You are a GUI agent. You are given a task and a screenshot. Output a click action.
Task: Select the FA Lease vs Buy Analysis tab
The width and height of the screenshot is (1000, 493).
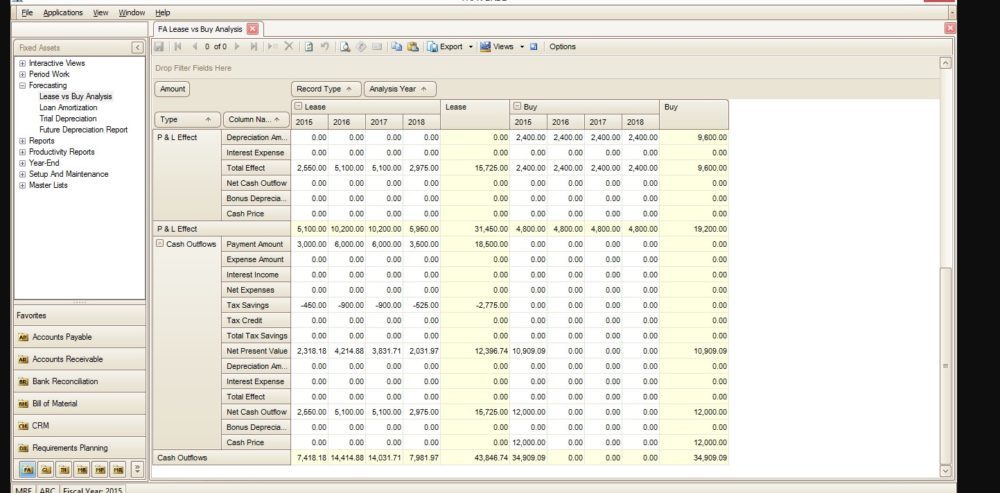click(x=200, y=29)
